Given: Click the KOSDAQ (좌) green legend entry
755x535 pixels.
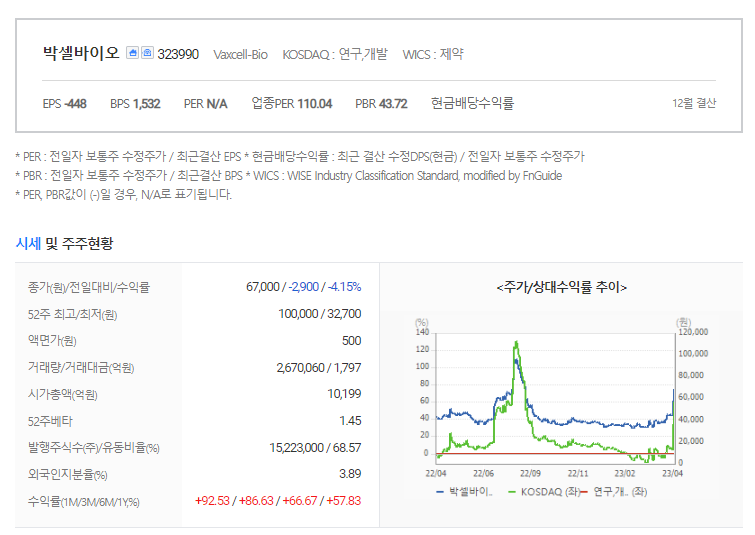Looking at the screenshot, I should click(x=544, y=492).
